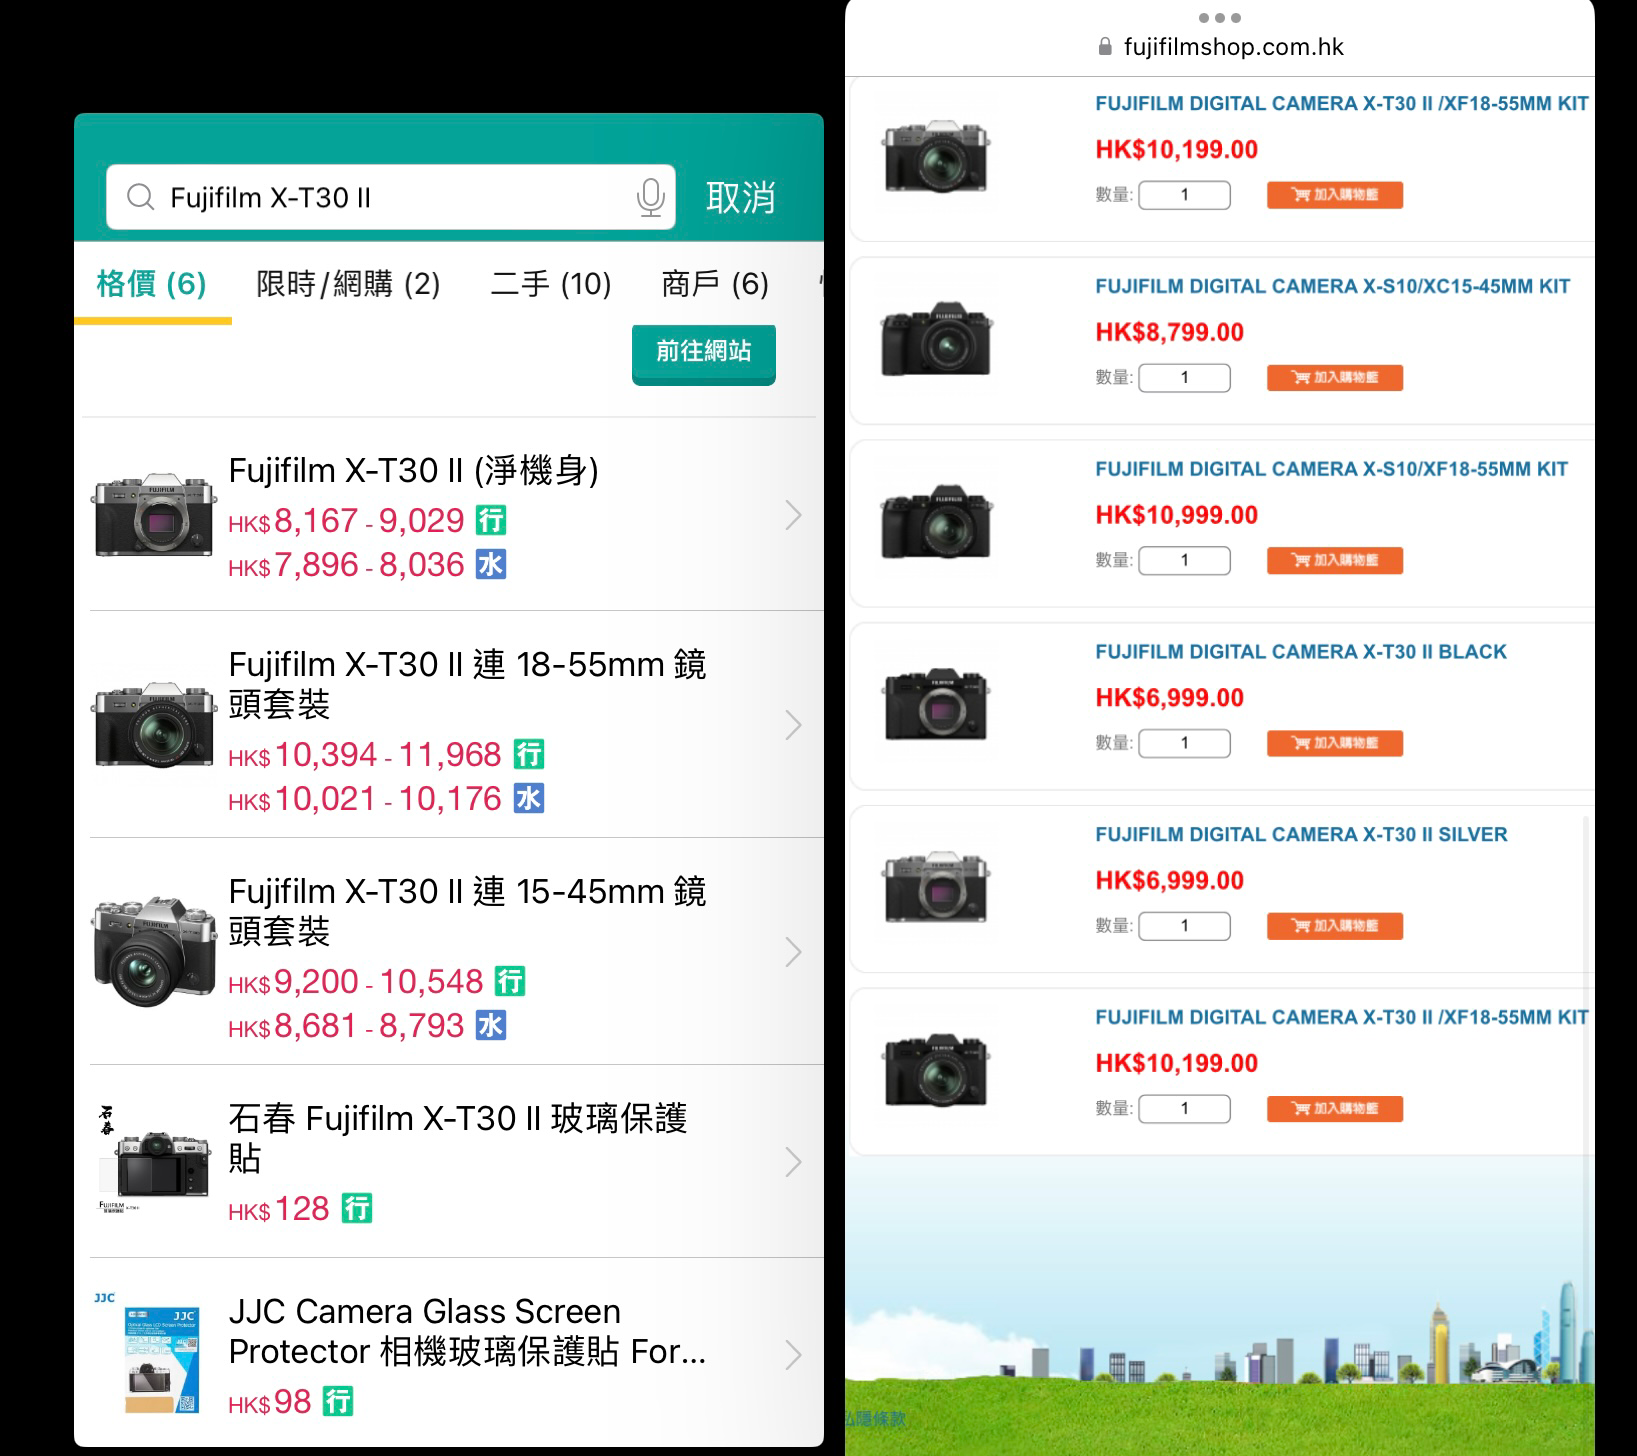Click HK$10,999.00 price text

pos(1177,515)
